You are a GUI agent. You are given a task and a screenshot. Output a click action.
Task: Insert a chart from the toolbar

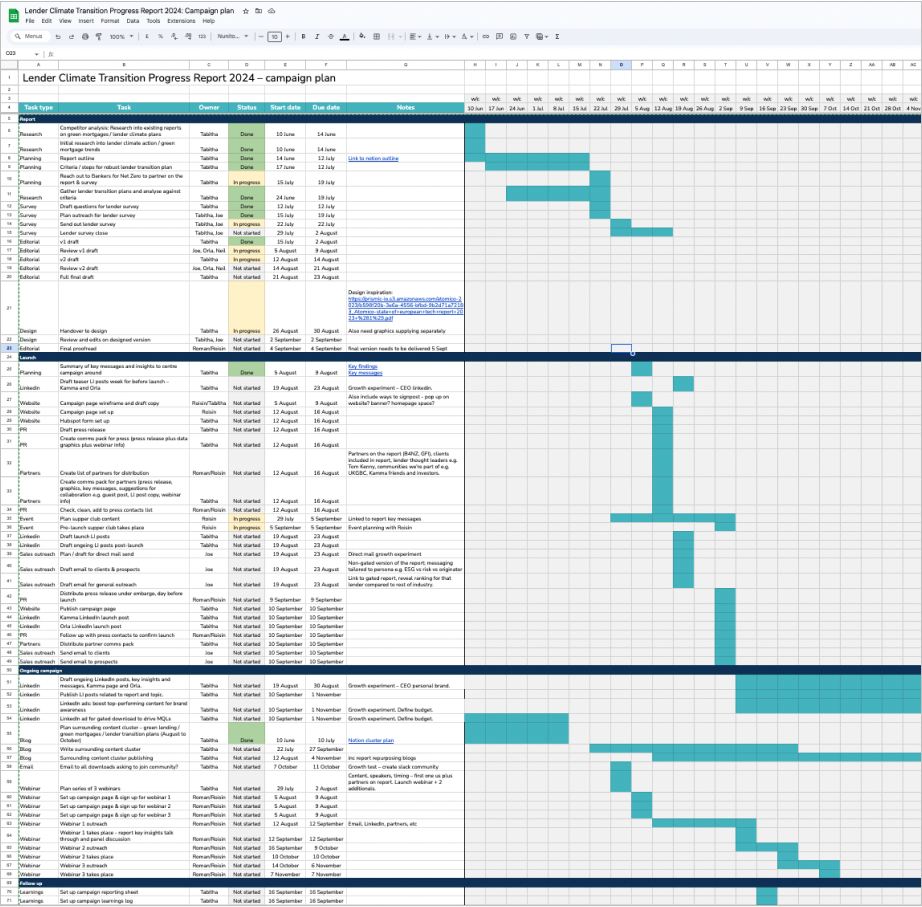click(x=512, y=36)
